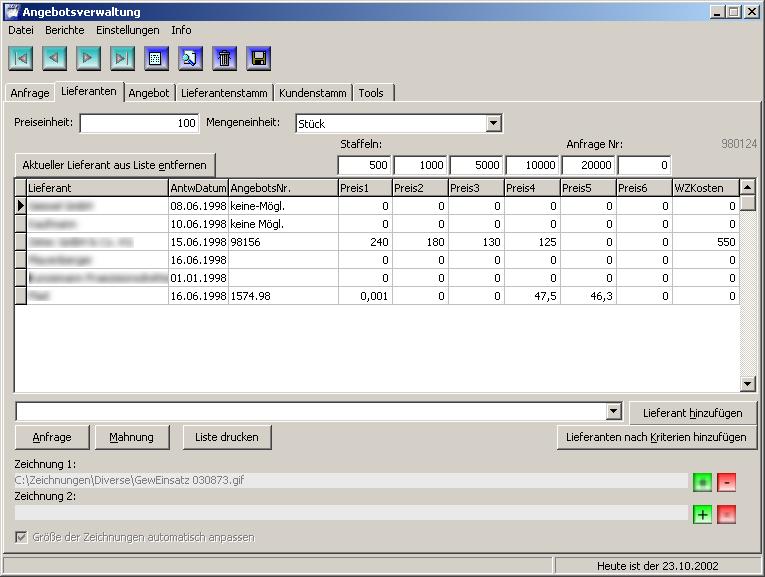This screenshot has height=577, width=765.
Task: Click the empty Zeichnung 2 path field
Action: (x=351, y=513)
